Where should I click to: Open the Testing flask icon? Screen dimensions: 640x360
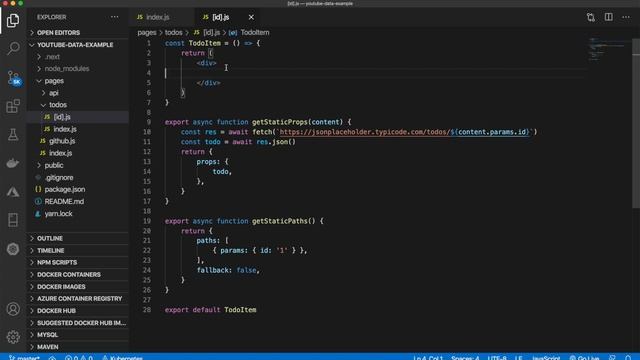pyautogui.click(x=13, y=135)
